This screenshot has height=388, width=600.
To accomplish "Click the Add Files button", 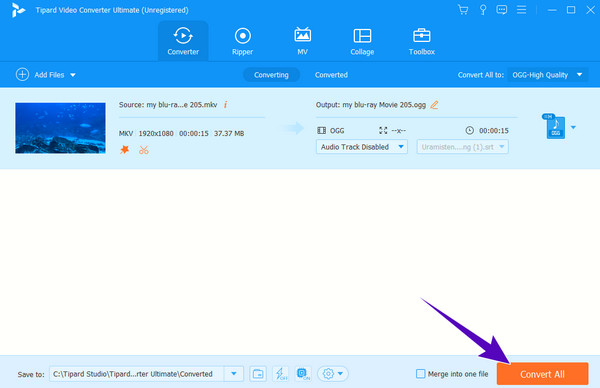I will coord(46,75).
